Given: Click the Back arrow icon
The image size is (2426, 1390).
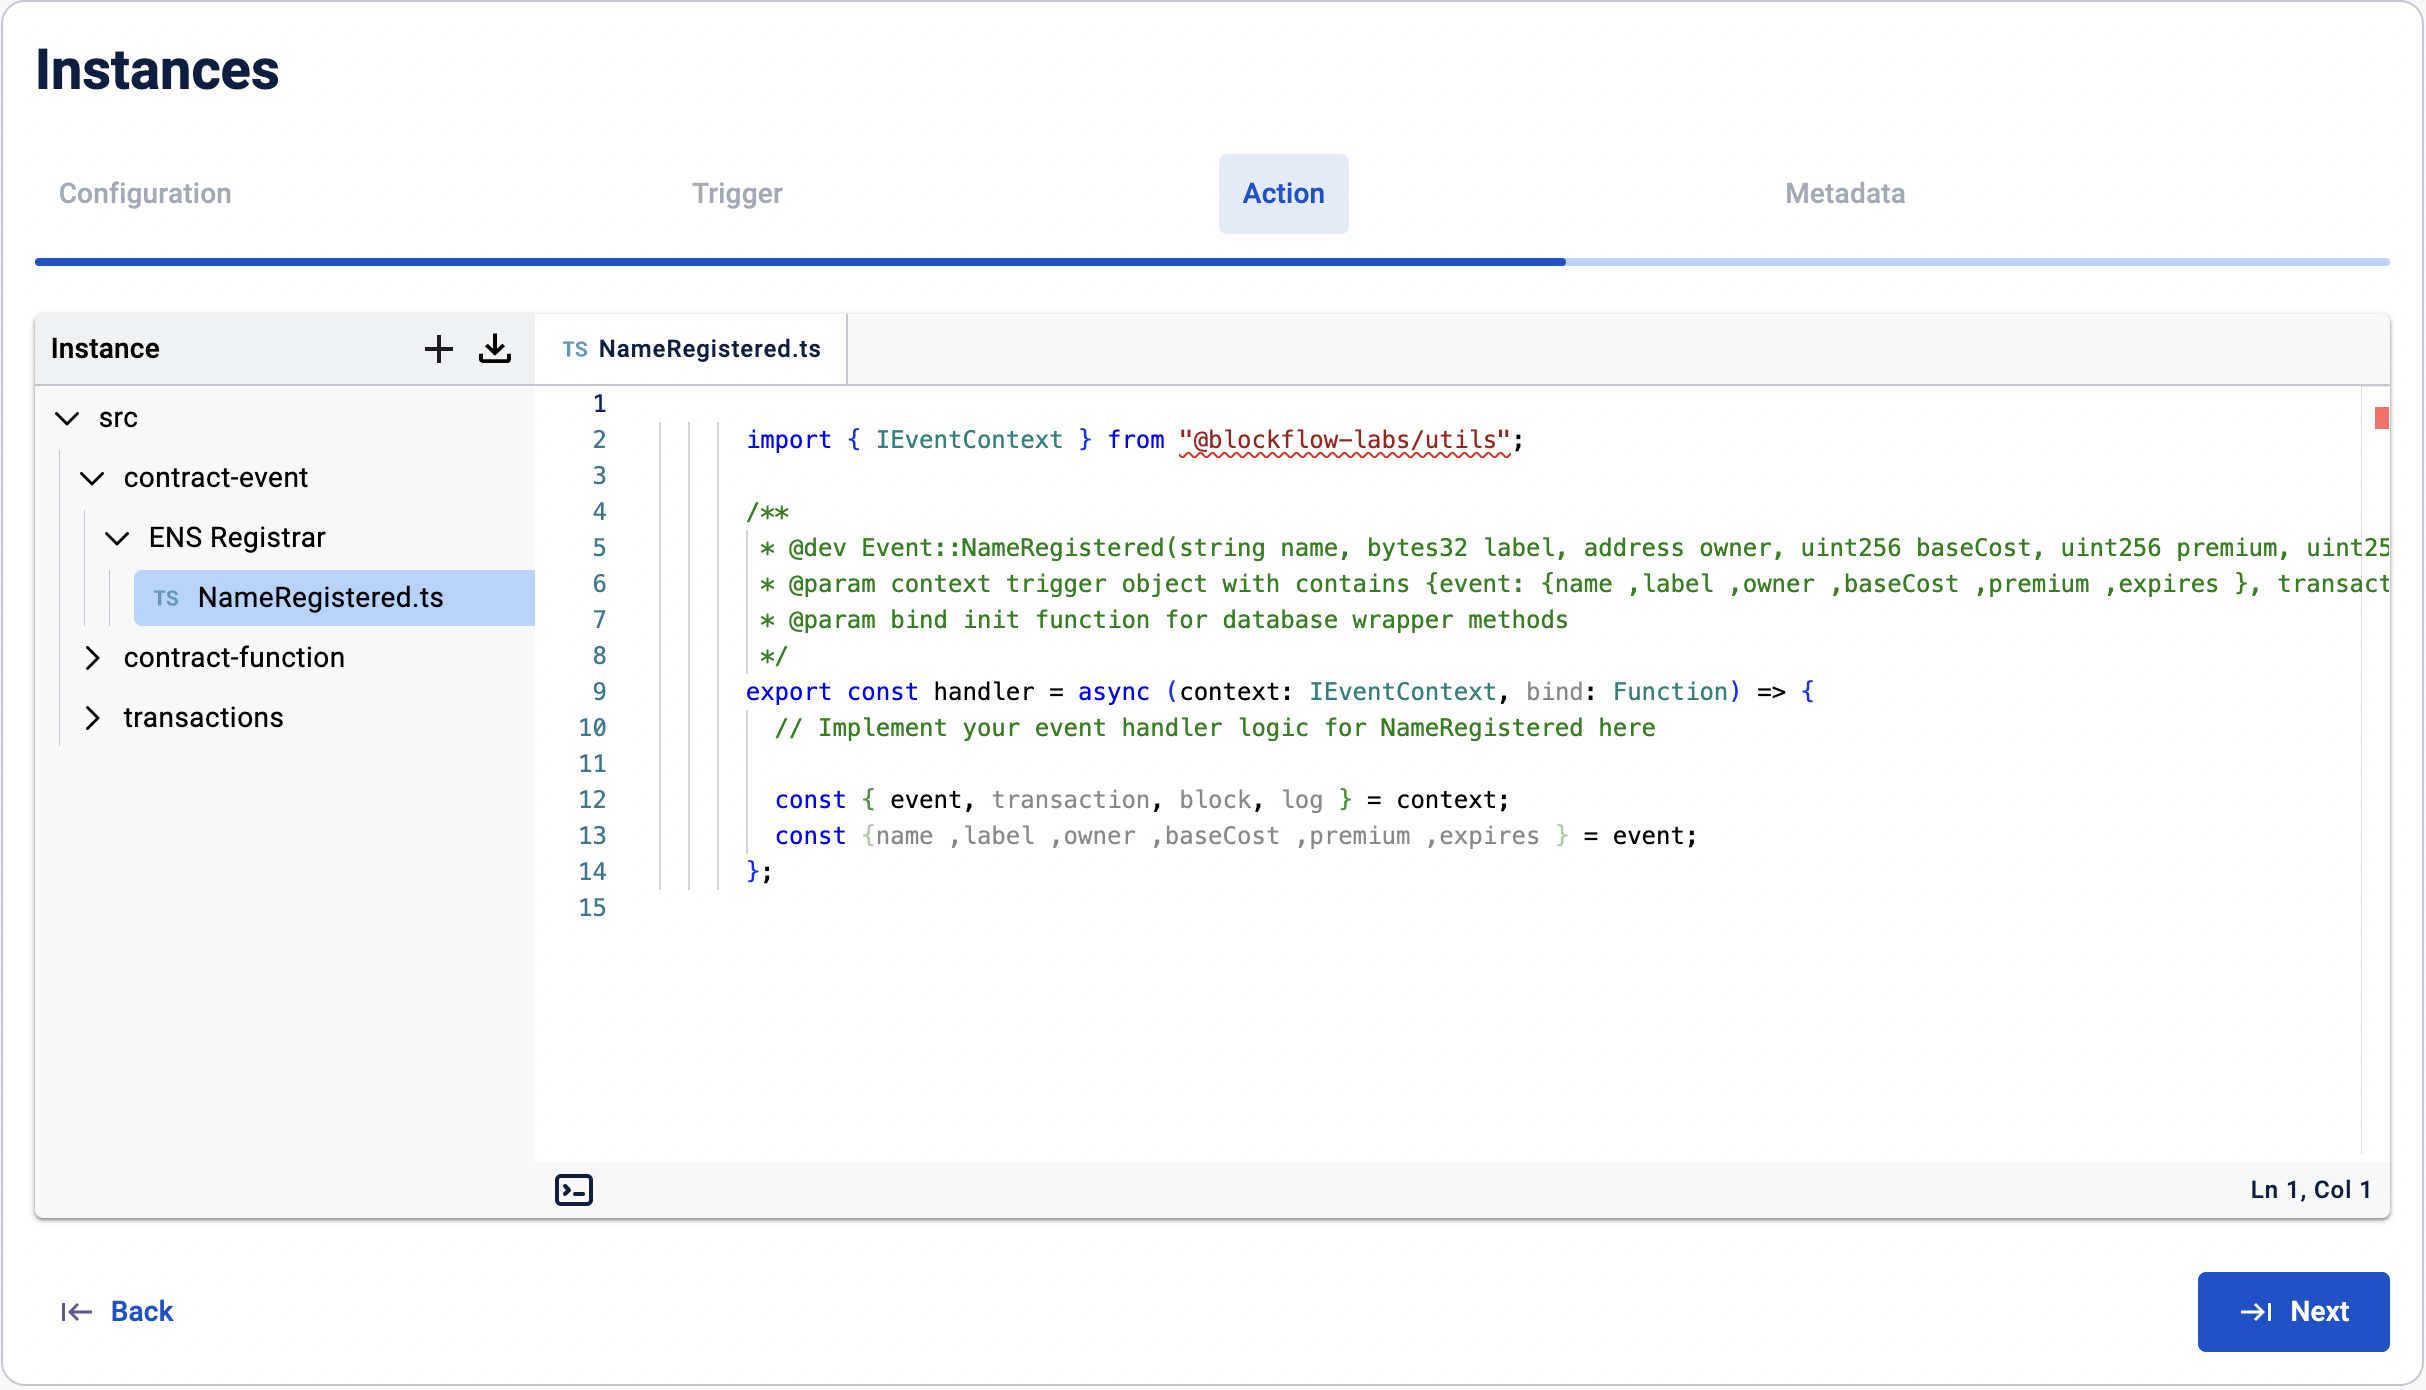Looking at the screenshot, I should pos(76,1312).
